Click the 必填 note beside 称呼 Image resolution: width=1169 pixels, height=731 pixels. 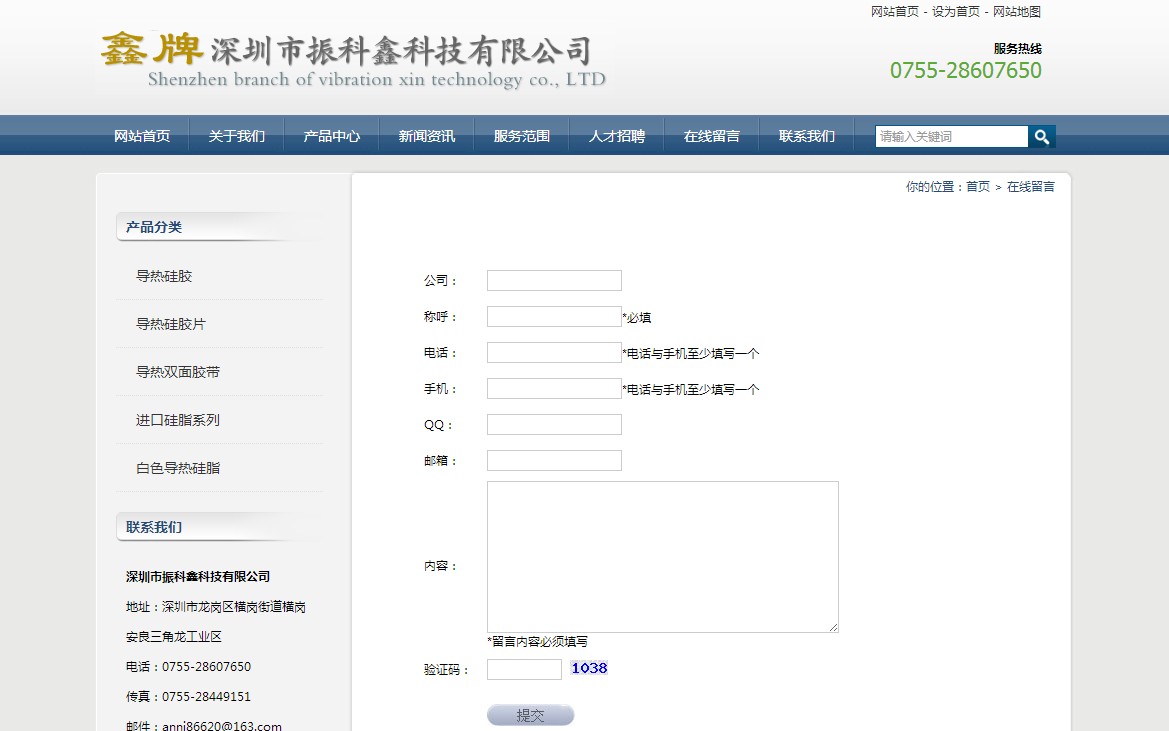[x=637, y=318]
